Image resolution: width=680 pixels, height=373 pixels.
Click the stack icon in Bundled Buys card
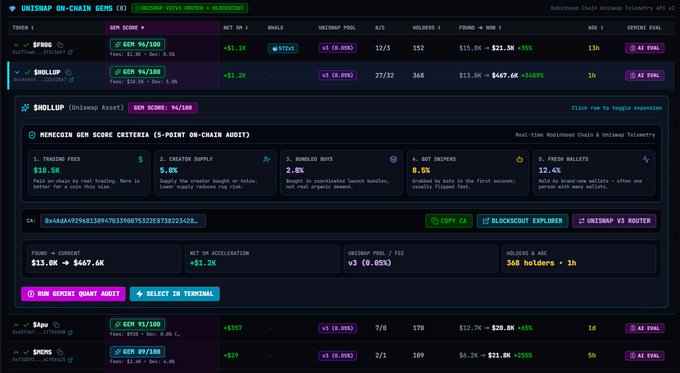[x=393, y=159]
